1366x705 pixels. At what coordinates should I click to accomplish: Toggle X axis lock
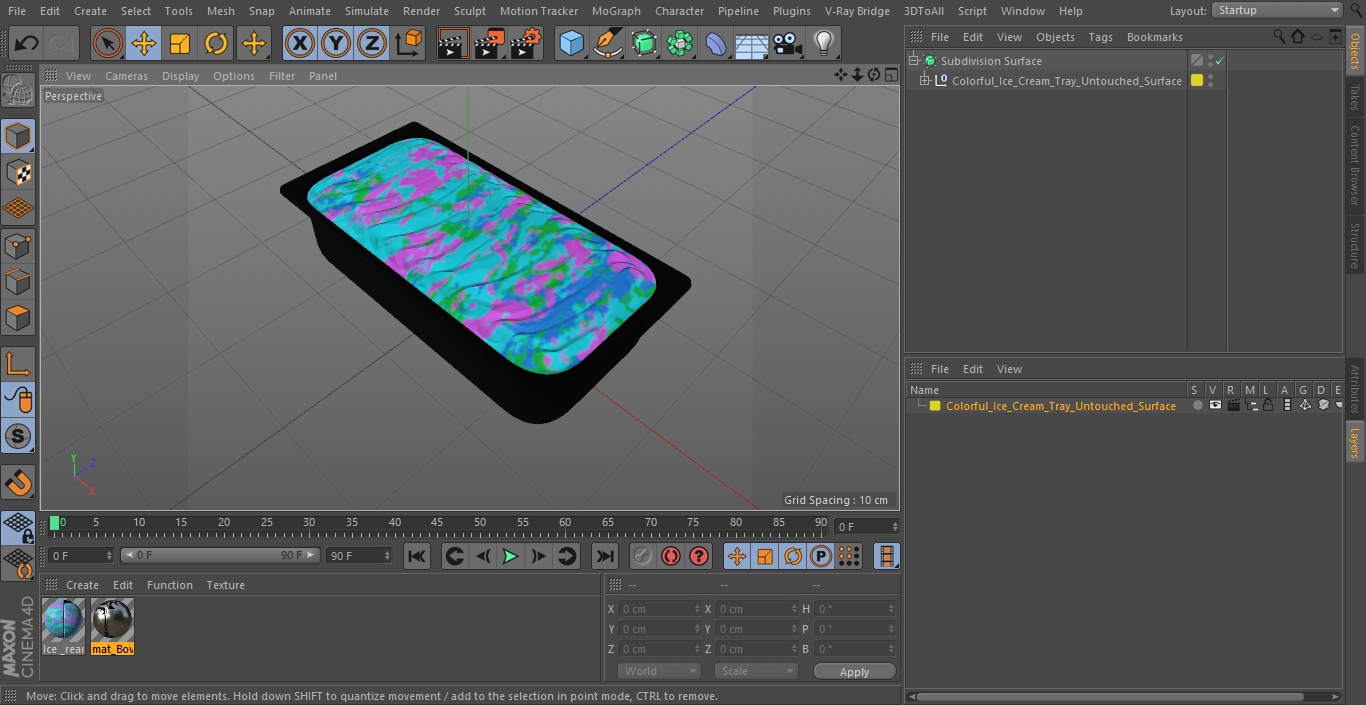coord(300,43)
